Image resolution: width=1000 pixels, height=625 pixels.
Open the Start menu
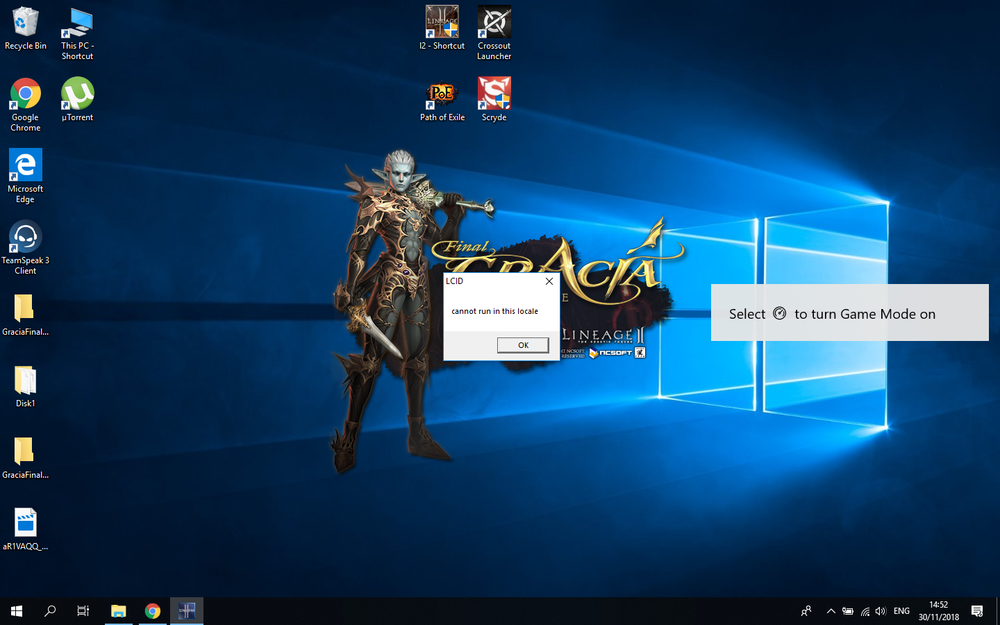click(x=15, y=610)
